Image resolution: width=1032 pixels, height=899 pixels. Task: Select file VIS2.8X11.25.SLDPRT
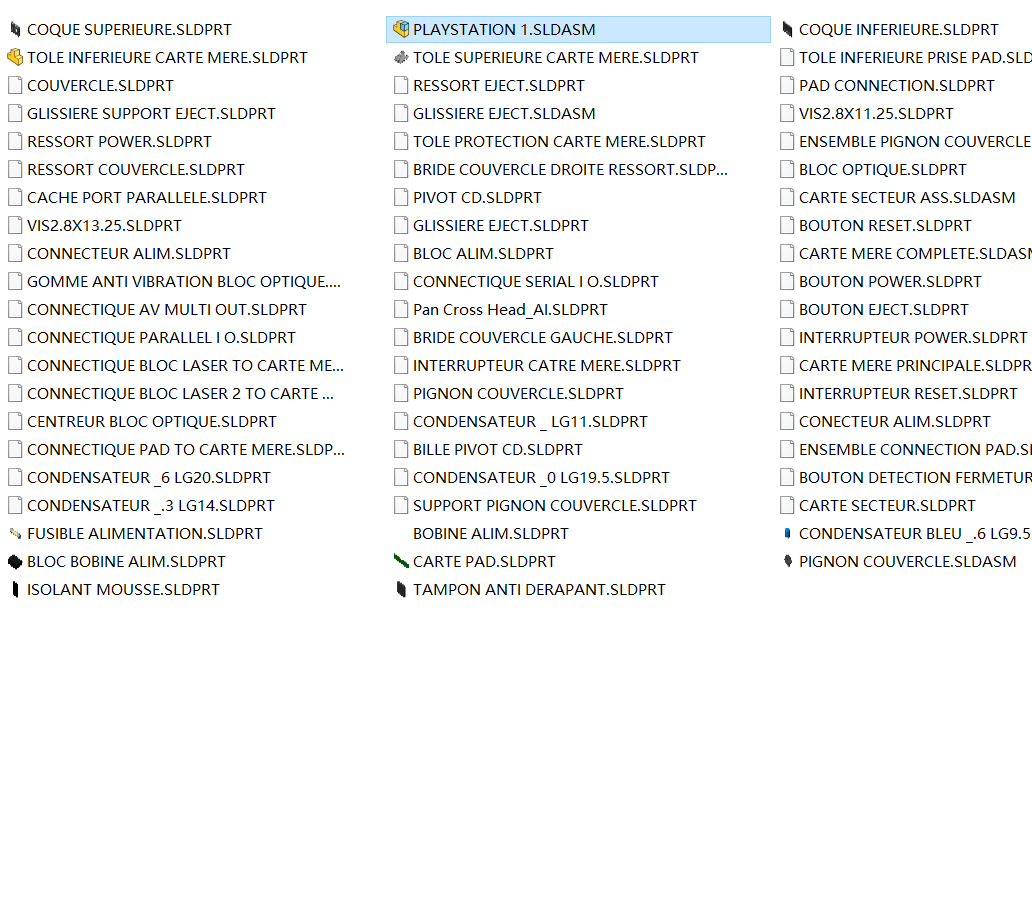point(875,114)
